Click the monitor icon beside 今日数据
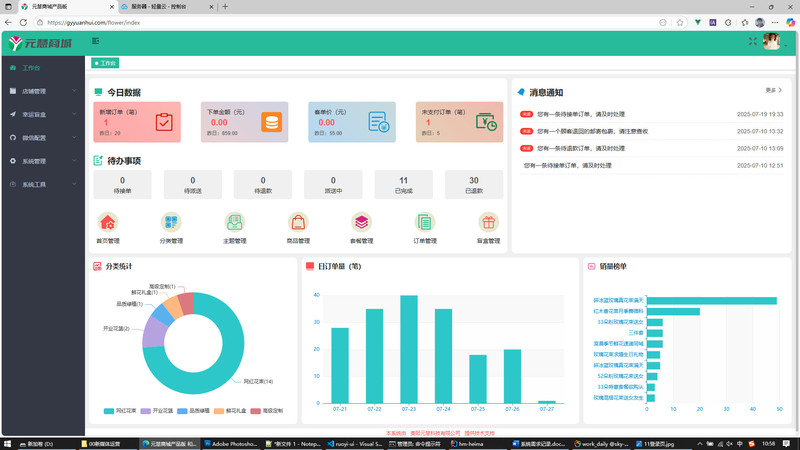Image resolution: width=800 pixels, height=450 pixels. pos(98,92)
